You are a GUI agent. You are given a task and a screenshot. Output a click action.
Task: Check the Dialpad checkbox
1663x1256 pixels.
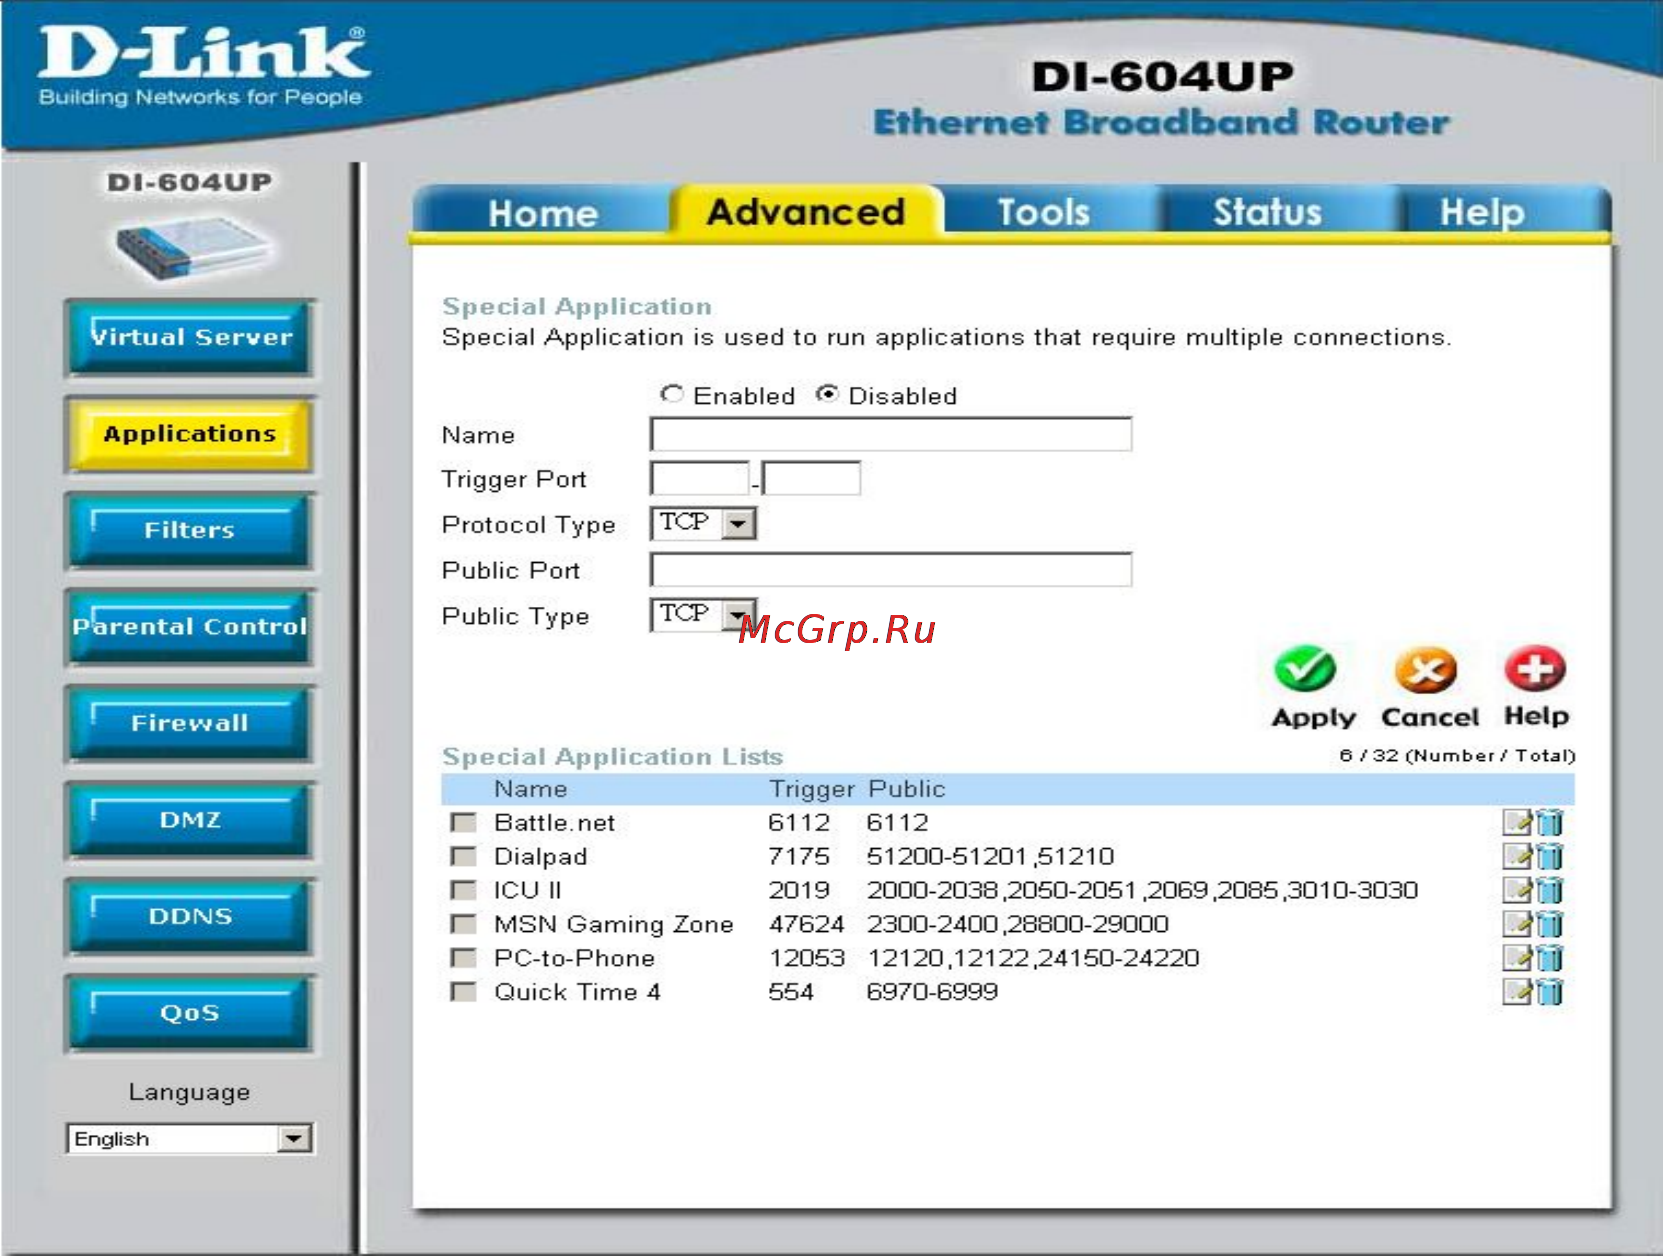(463, 857)
